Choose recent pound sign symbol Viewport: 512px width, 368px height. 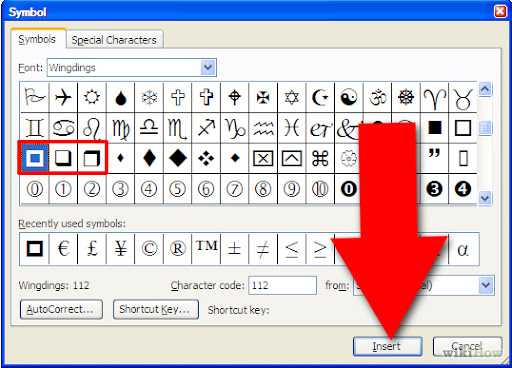tap(92, 249)
